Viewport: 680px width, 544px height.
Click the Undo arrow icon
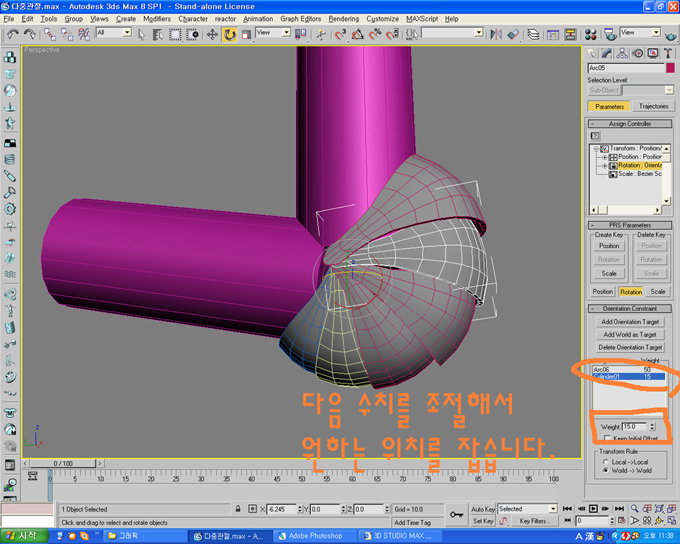12,34
